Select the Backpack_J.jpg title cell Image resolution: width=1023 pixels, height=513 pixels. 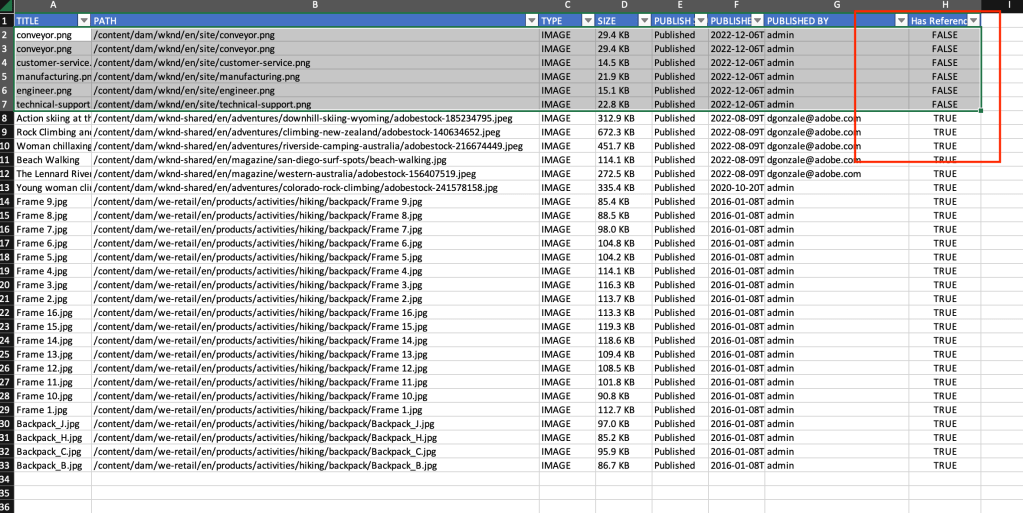tap(52, 424)
